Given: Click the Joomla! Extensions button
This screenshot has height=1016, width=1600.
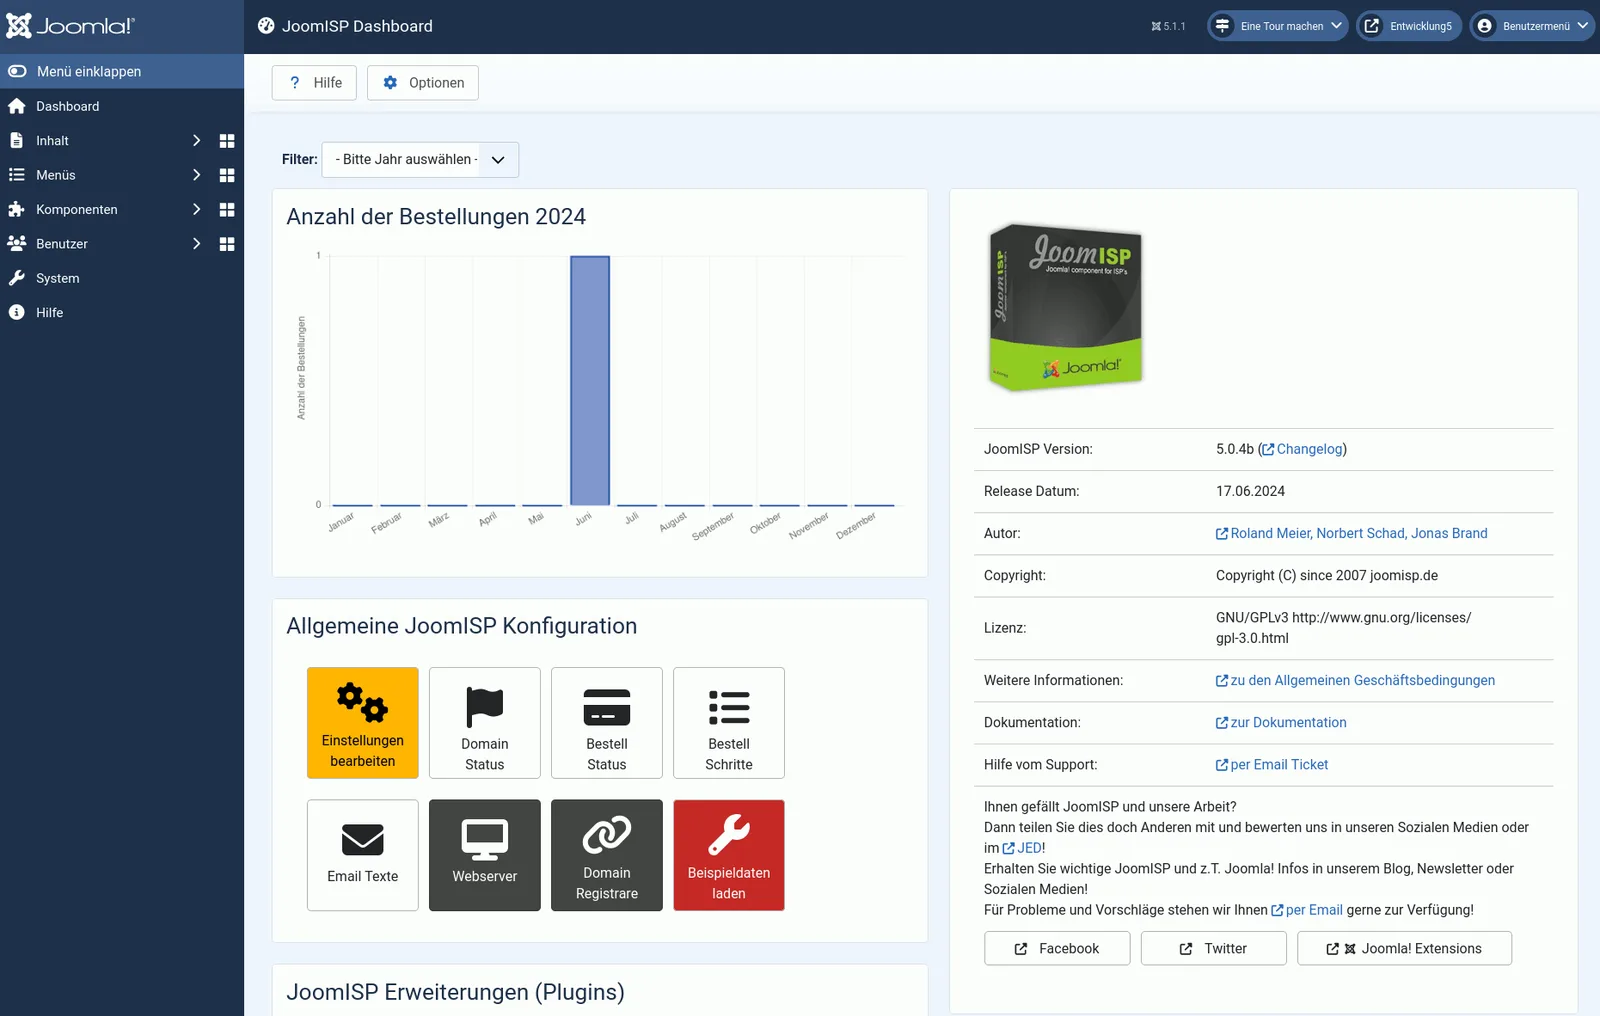Looking at the screenshot, I should tap(1404, 949).
